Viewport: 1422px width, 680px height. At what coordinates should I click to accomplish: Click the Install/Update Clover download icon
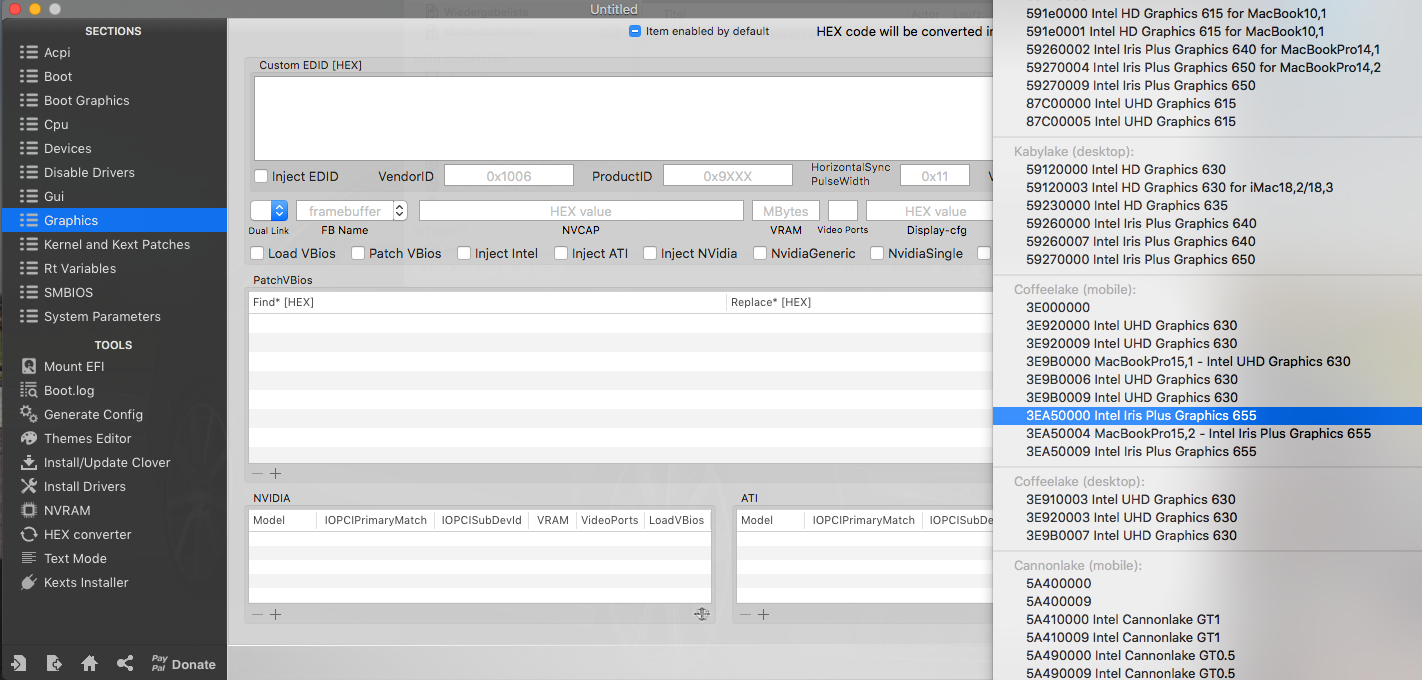[28, 462]
